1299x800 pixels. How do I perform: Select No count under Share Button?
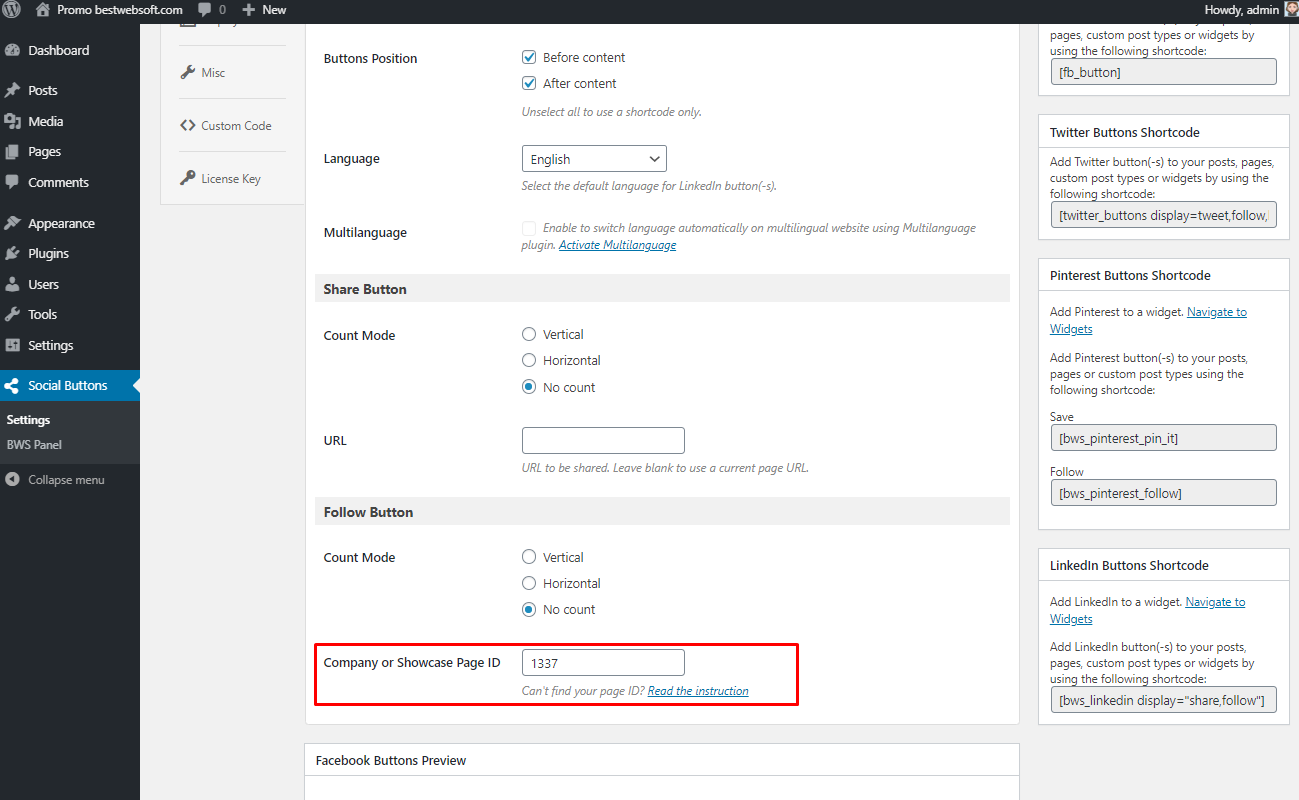(x=529, y=387)
